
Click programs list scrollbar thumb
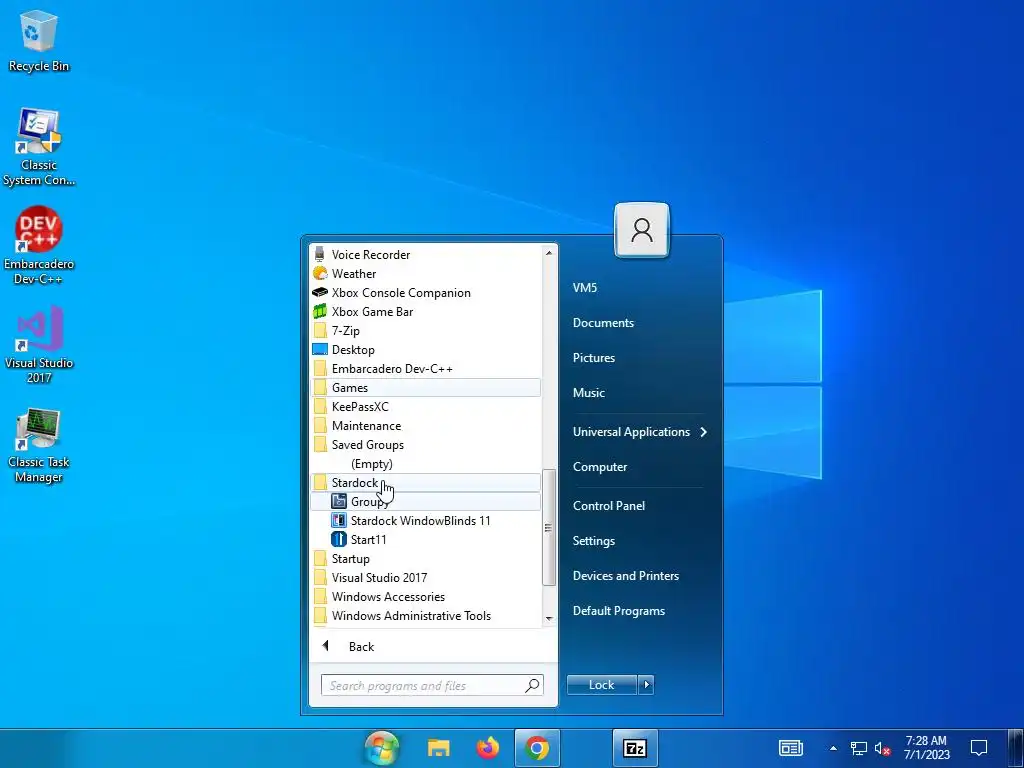coord(549,528)
